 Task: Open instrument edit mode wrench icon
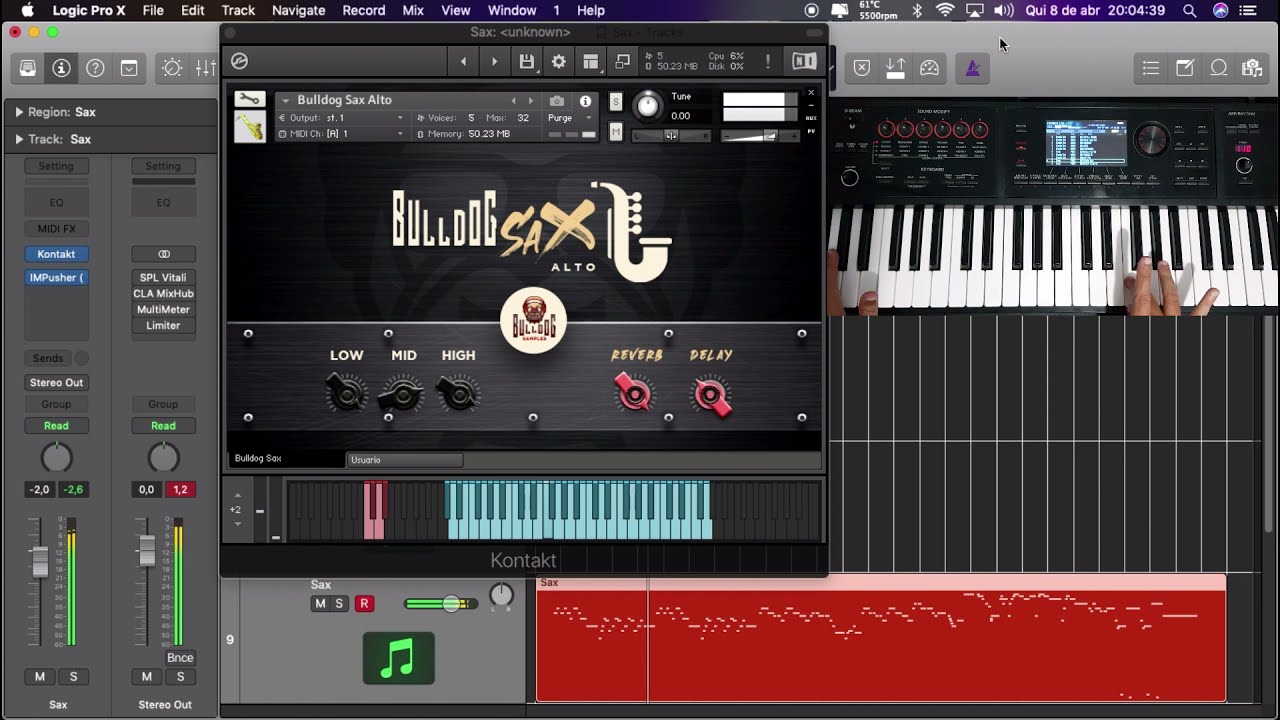tap(250, 99)
